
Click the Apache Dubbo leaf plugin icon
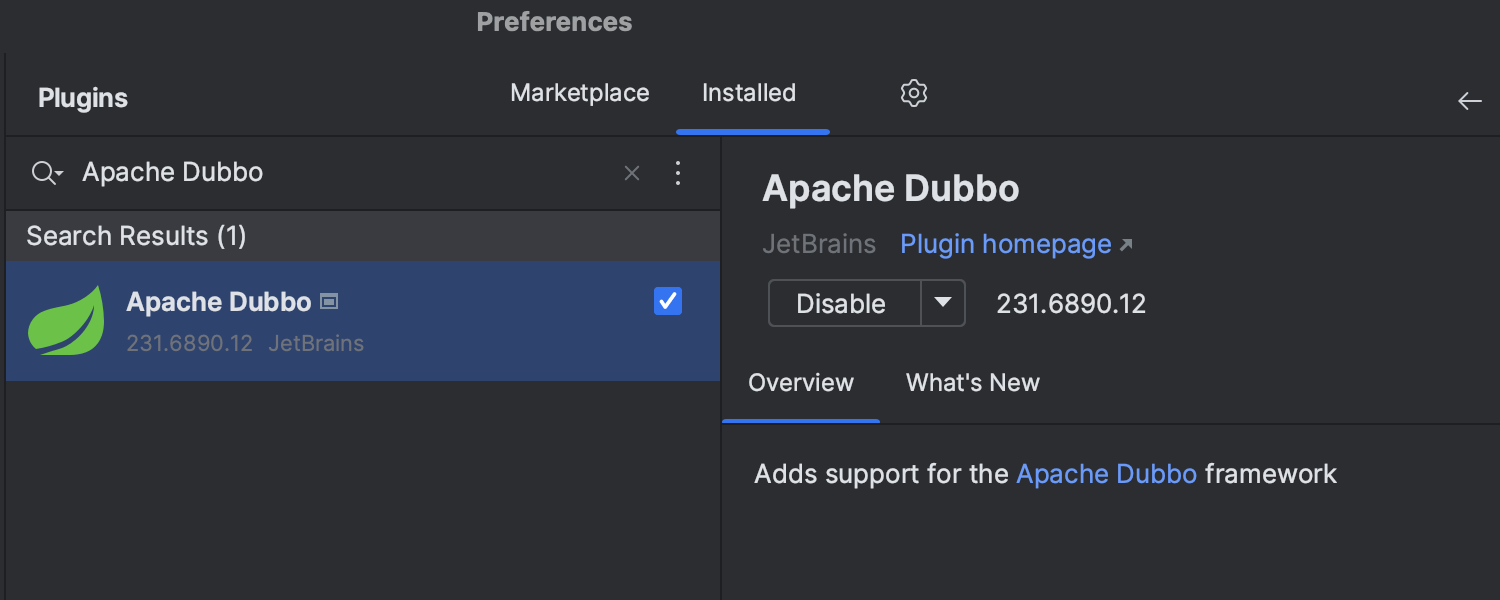click(x=66, y=320)
